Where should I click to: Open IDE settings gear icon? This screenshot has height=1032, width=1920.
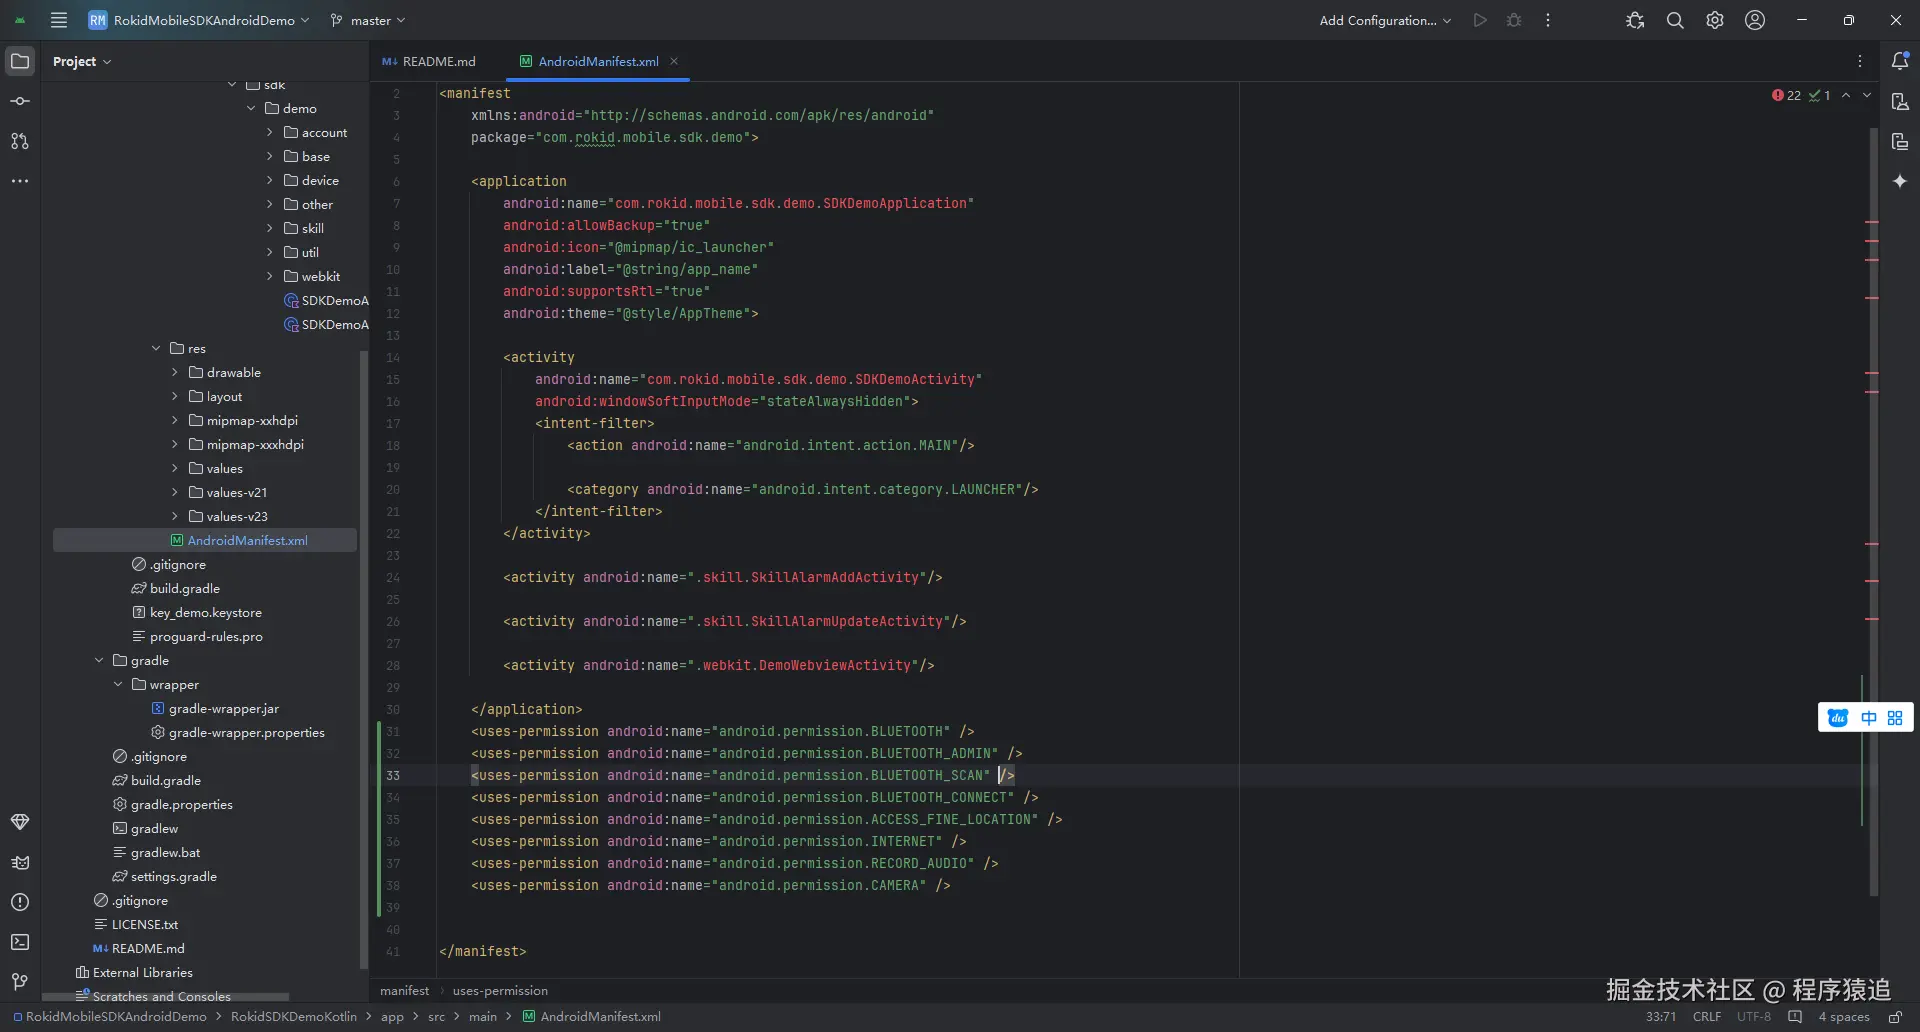1715,20
